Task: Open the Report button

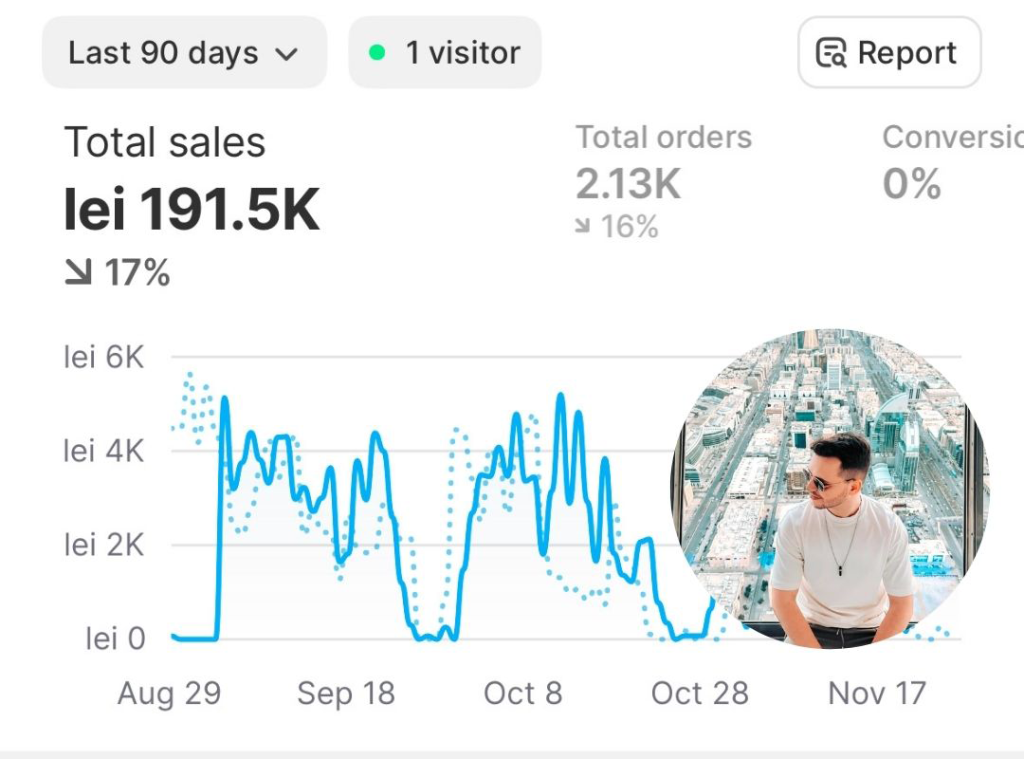Action: [x=888, y=53]
